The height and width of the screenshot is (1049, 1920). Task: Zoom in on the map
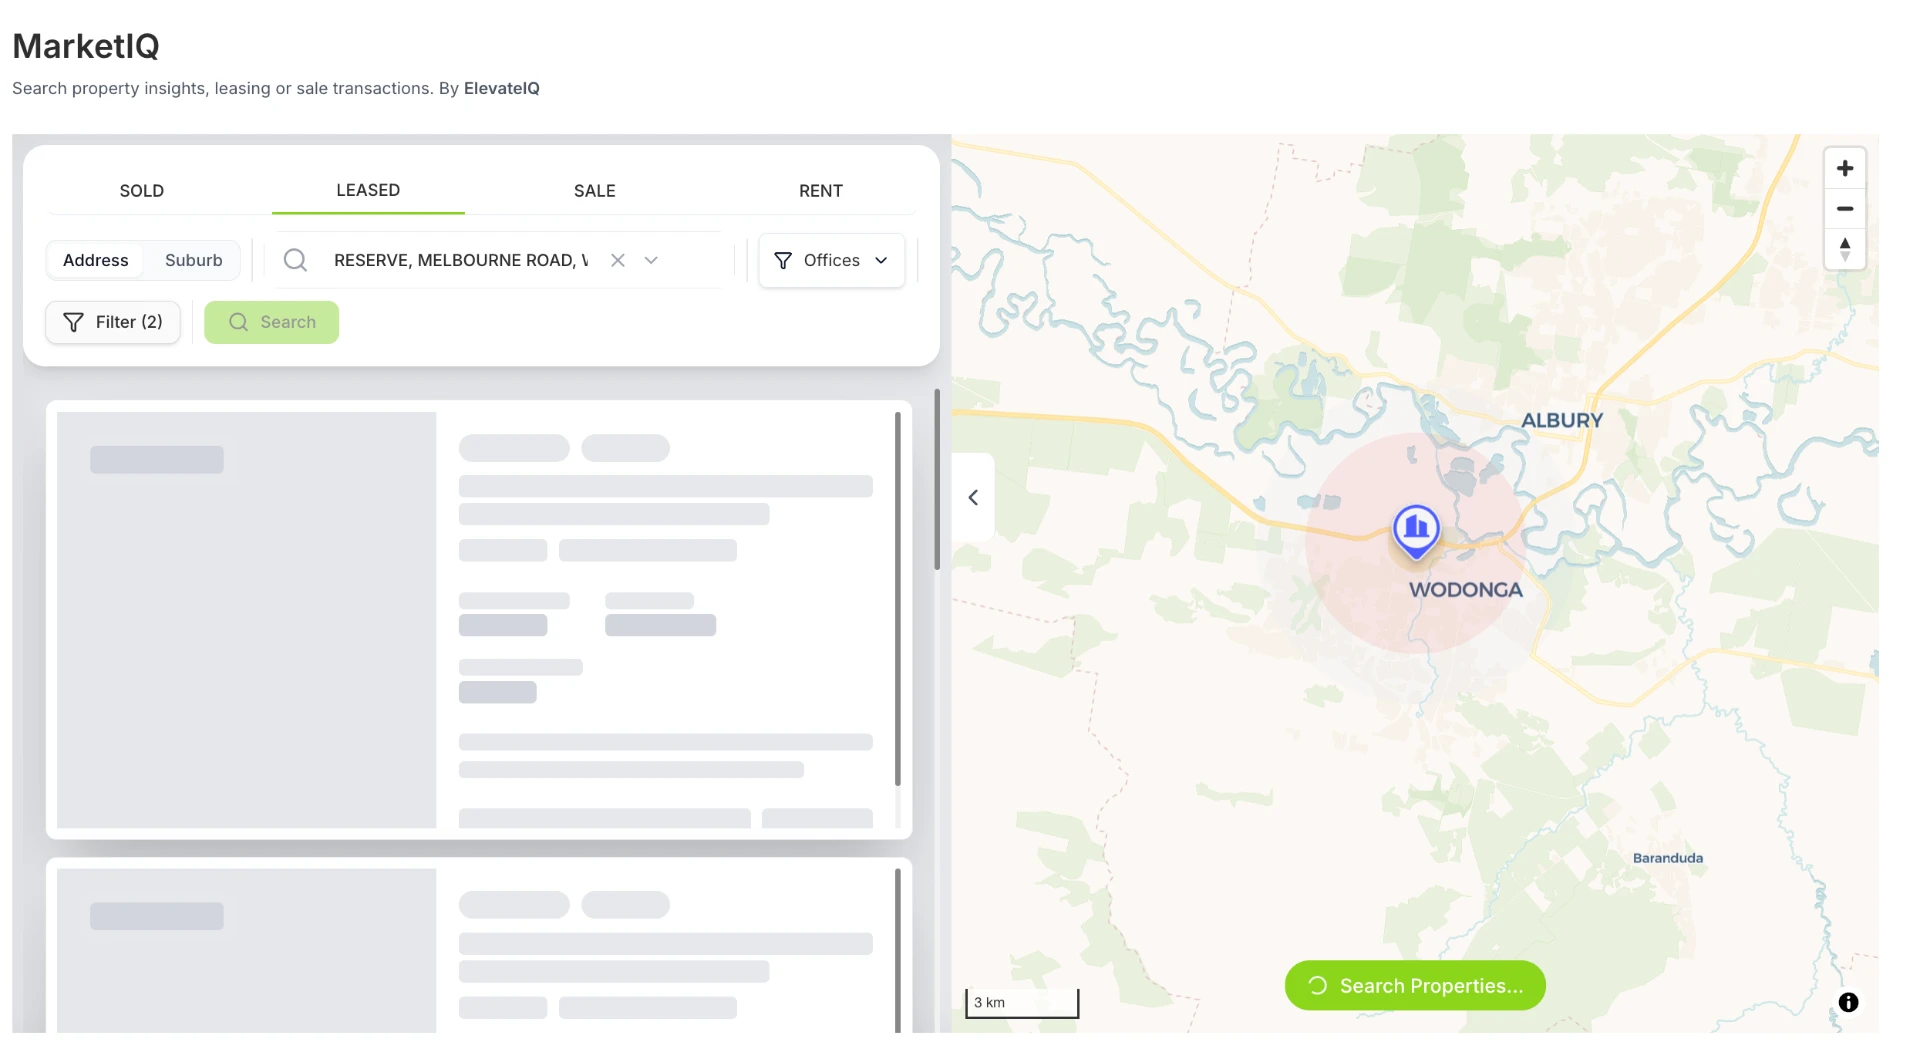(x=1845, y=169)
